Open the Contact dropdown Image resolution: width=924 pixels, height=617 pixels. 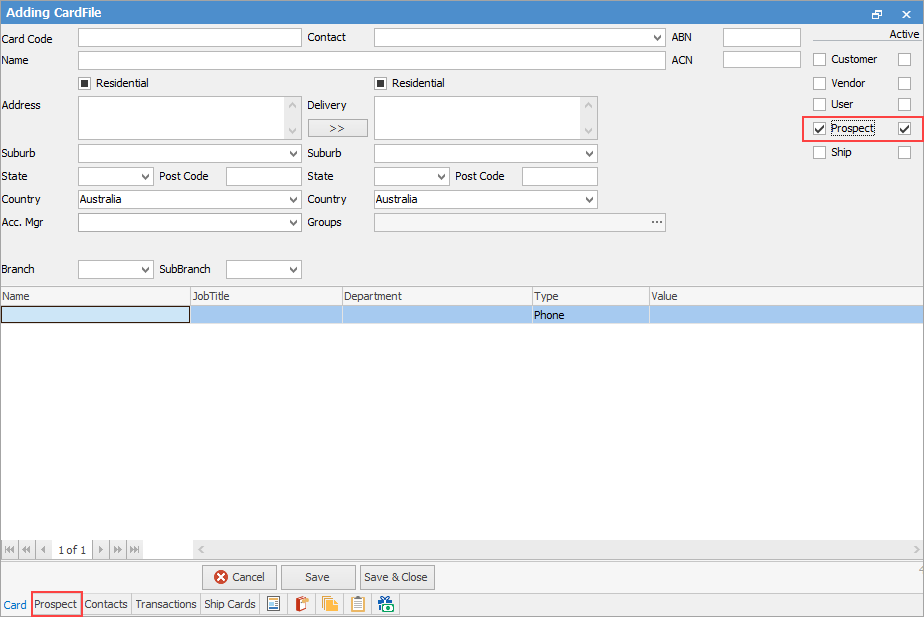659,37
